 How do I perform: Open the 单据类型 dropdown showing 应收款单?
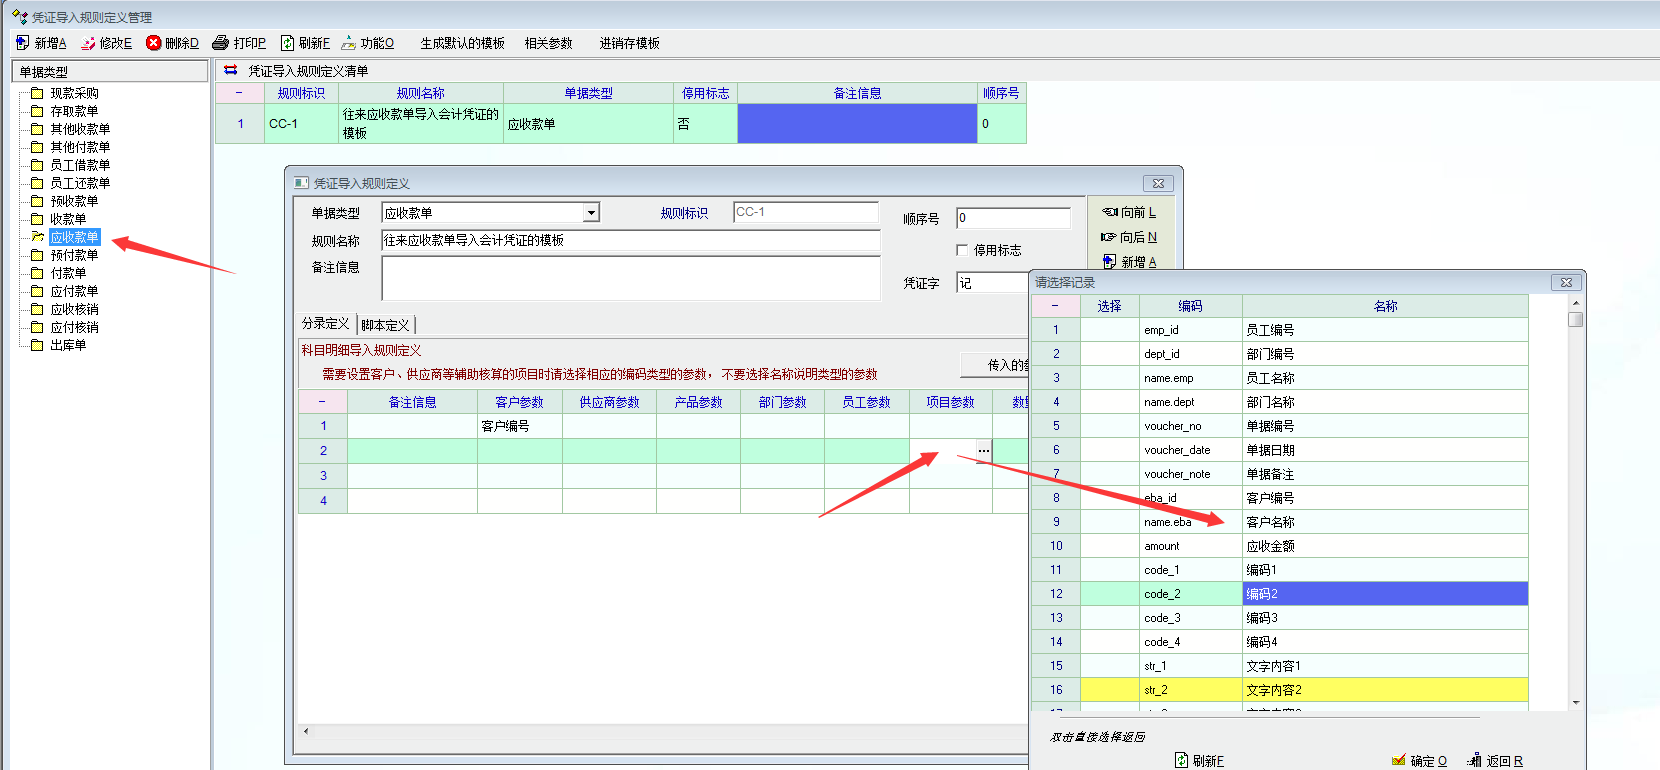point(591,213)
